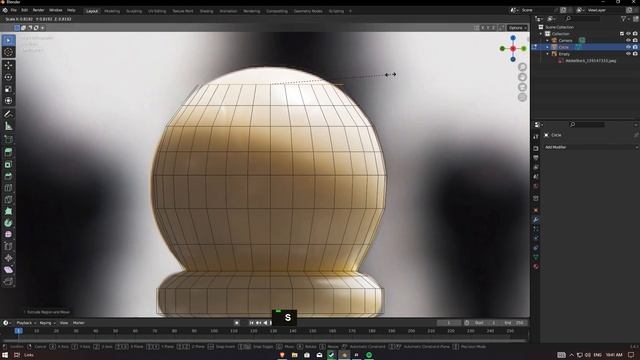Collapse the Collection tree row
640x360 pixels.
pyautogui.click(x=542, y=34)
